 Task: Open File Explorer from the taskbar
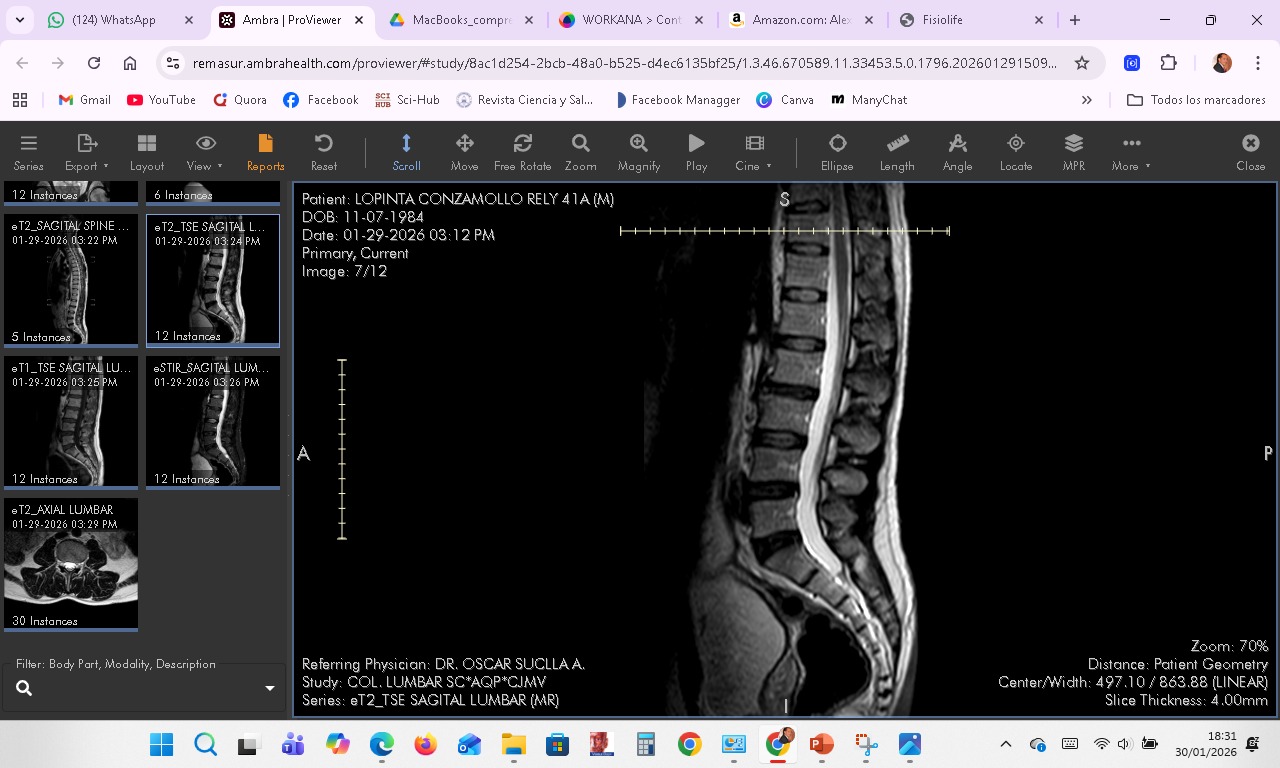(x=513, y=744)
